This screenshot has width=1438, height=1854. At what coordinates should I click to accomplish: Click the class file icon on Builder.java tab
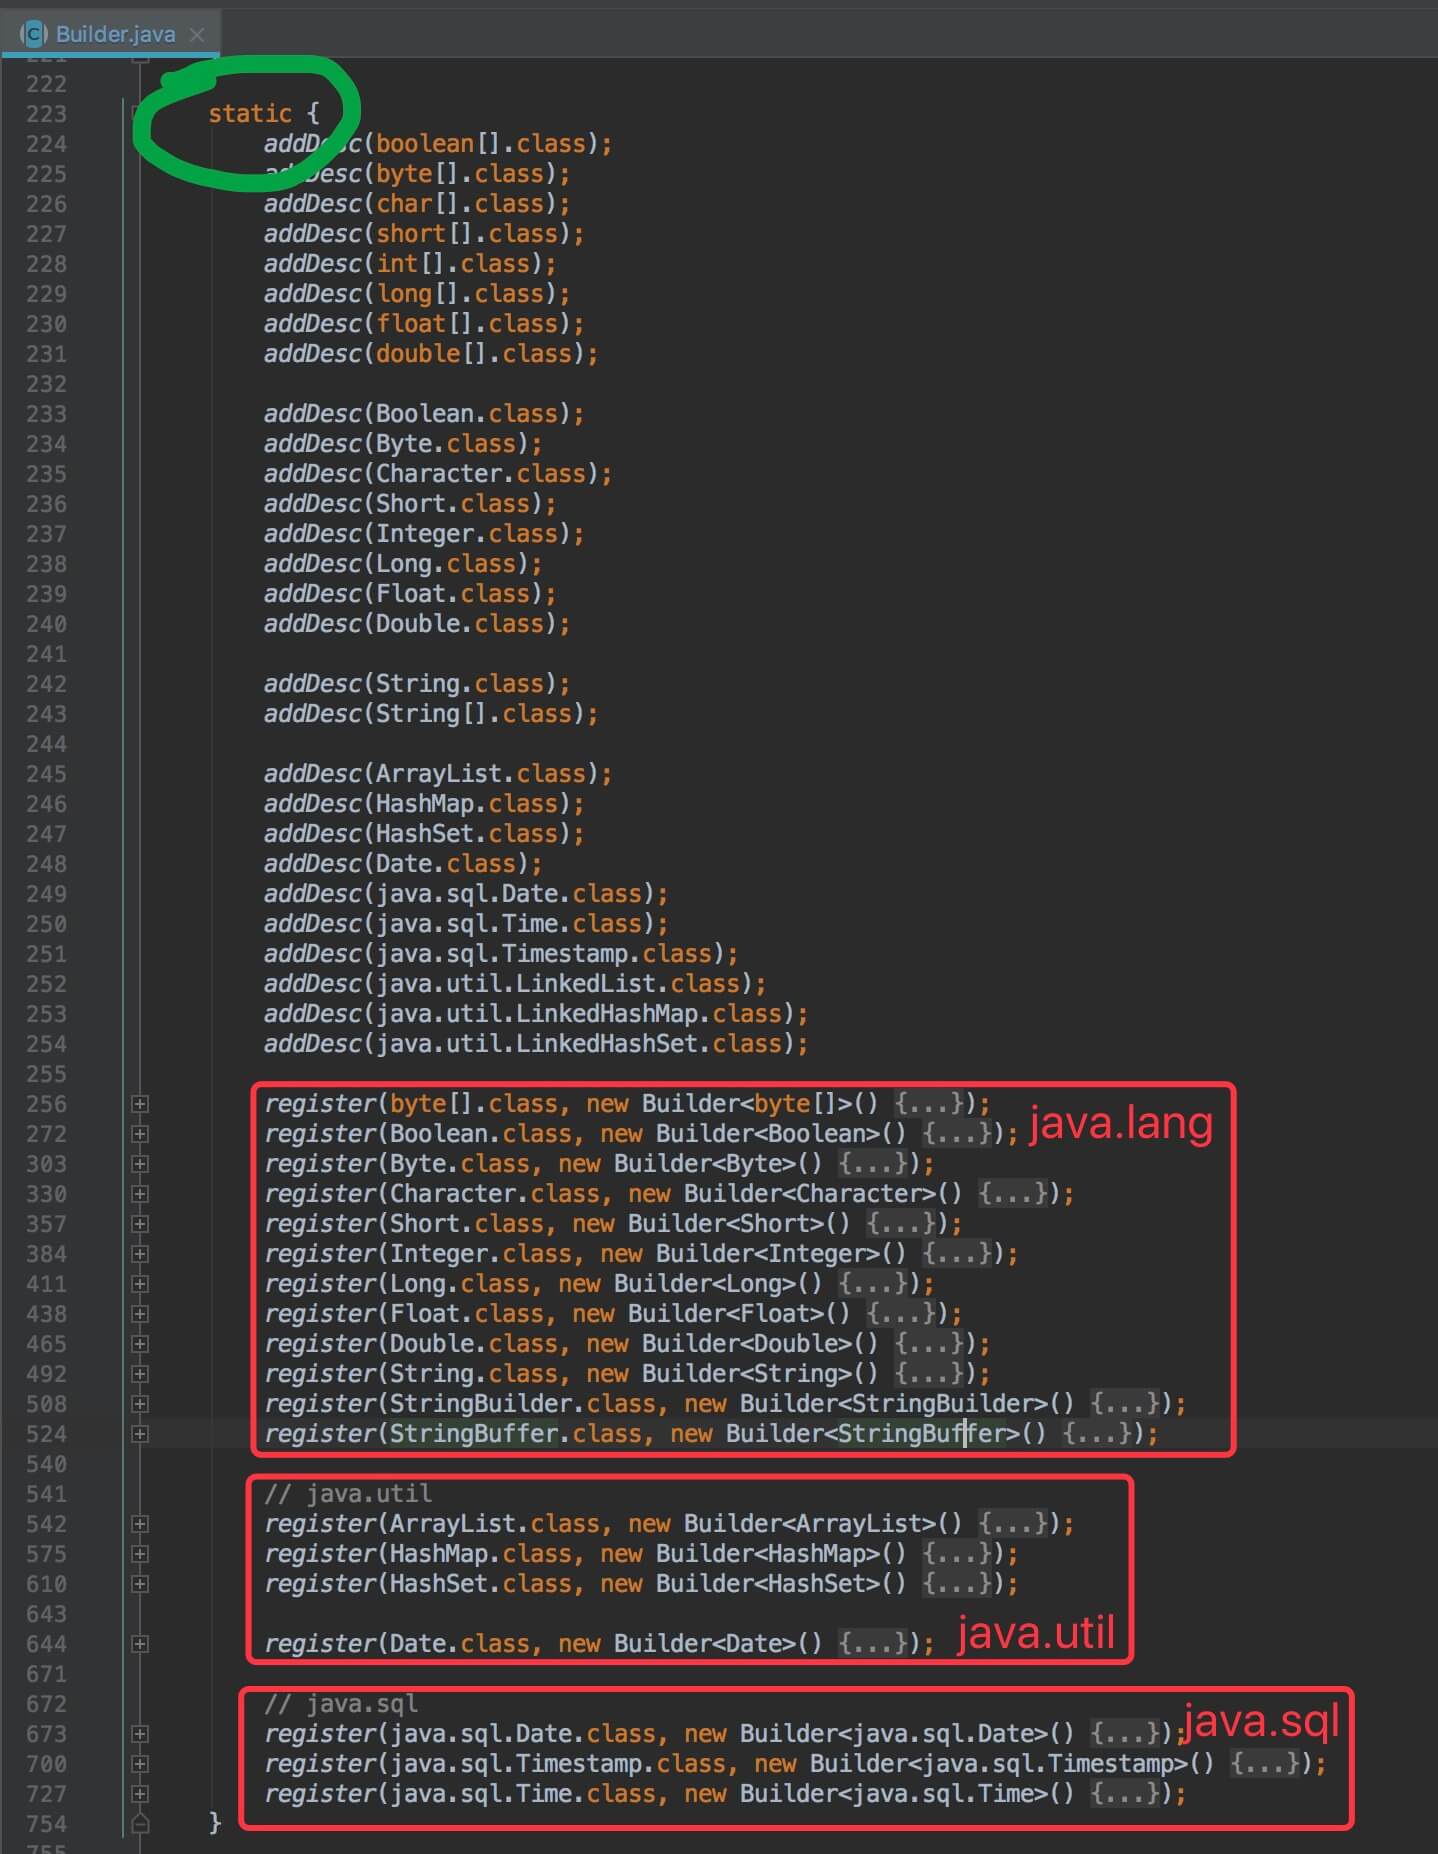point(35,34)
